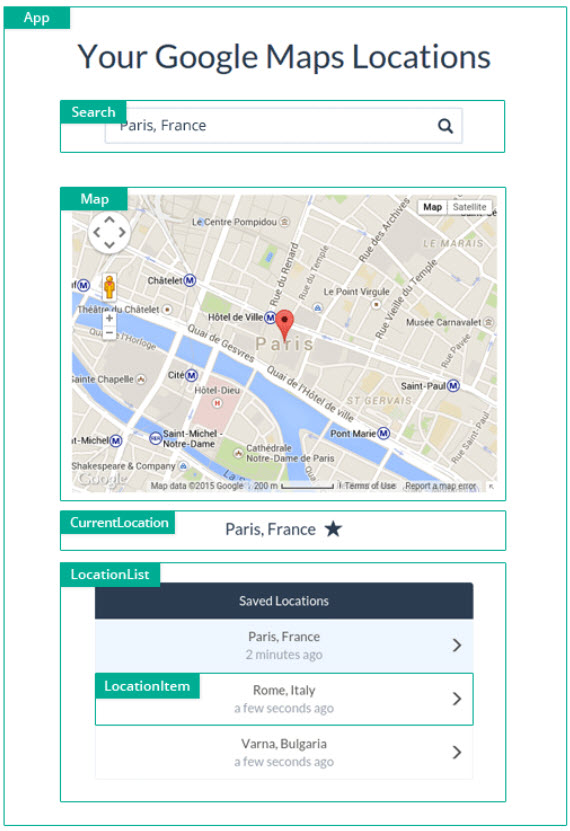Click the Report a map error link

tap(440, 485)
